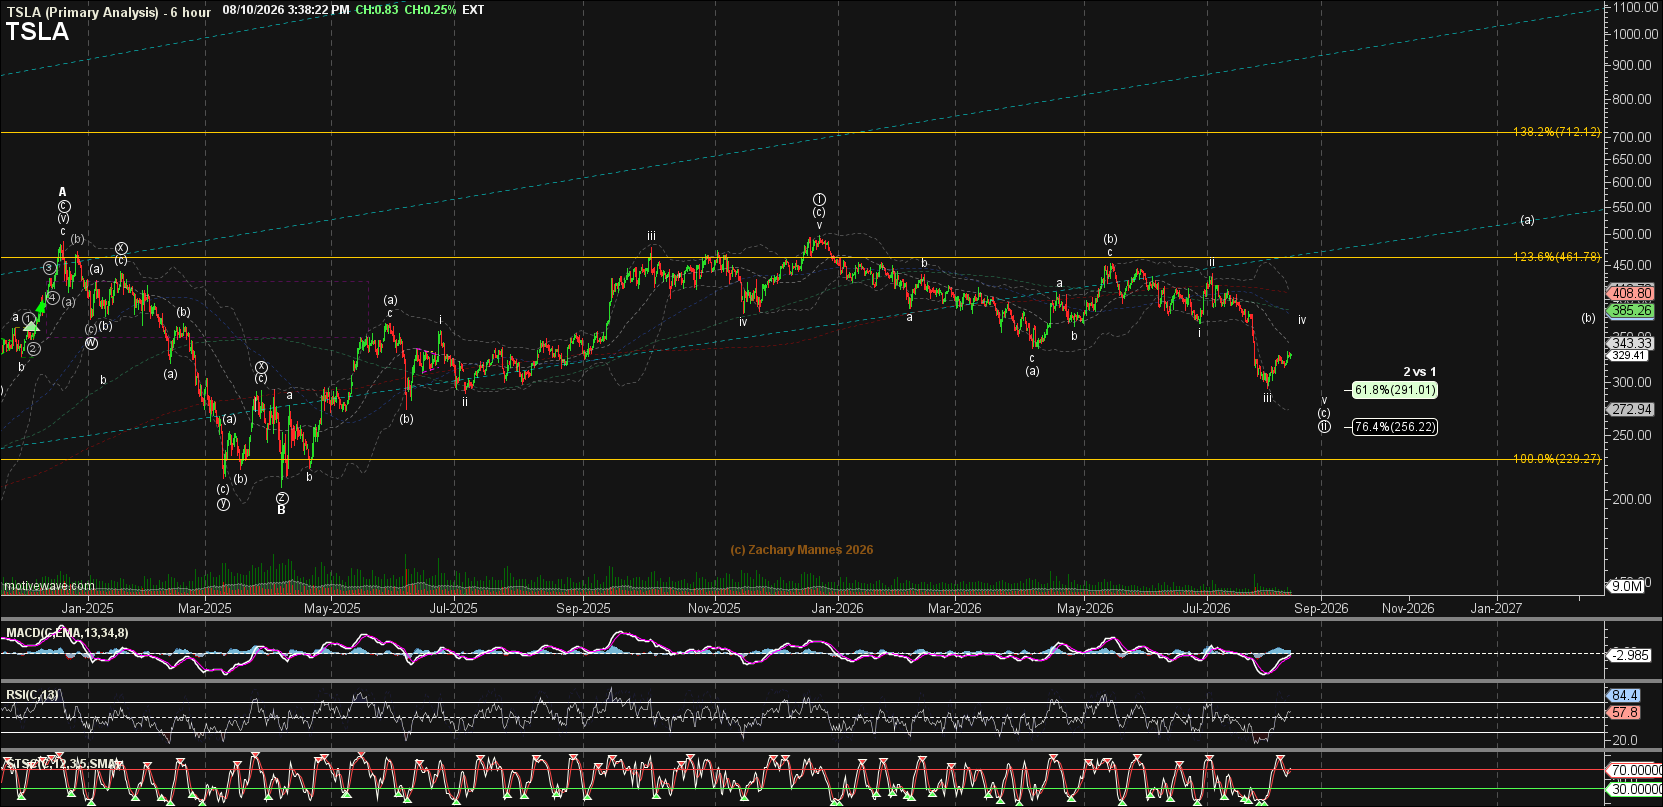
Task: Click the 700.00 price axis label
Action: pos(1631,137)
